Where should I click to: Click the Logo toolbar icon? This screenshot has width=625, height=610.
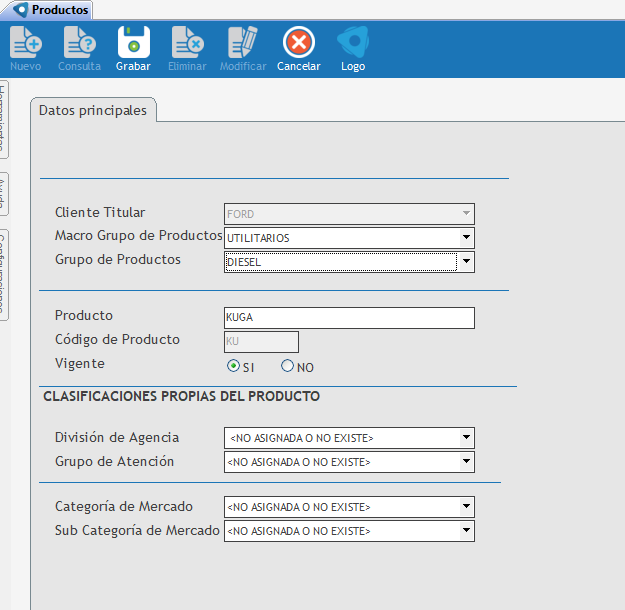point(352,43)
